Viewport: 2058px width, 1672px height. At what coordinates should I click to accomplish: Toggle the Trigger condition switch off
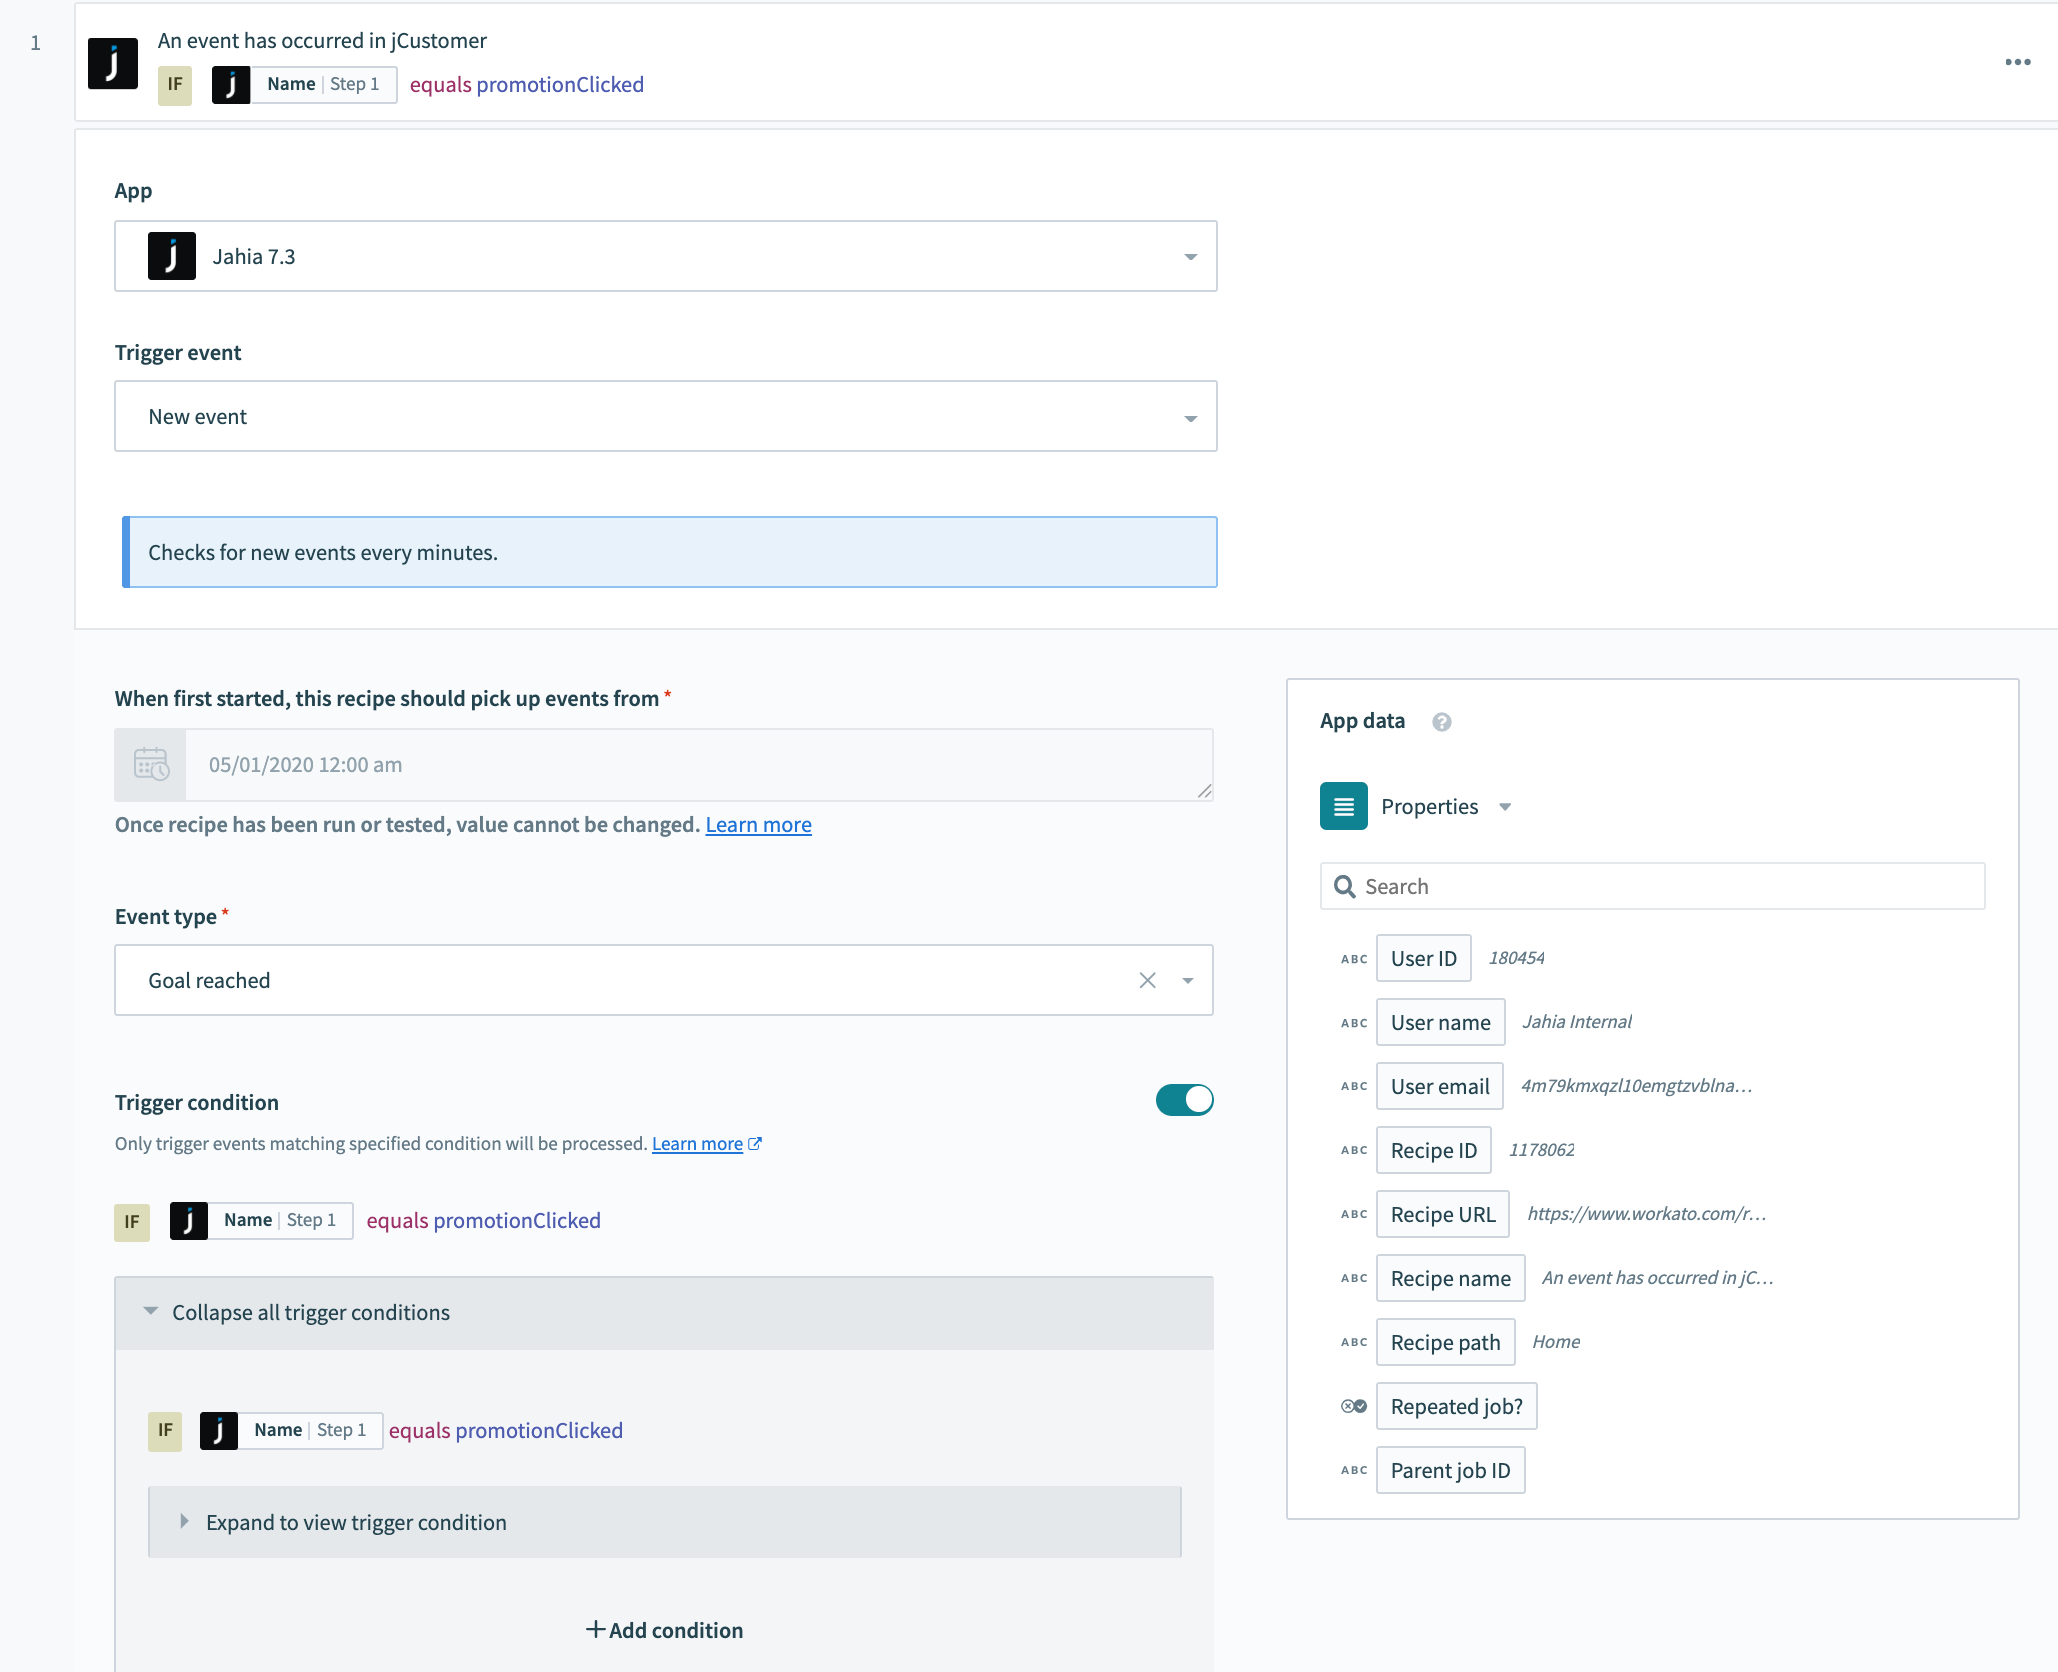click(1184, 1100)
